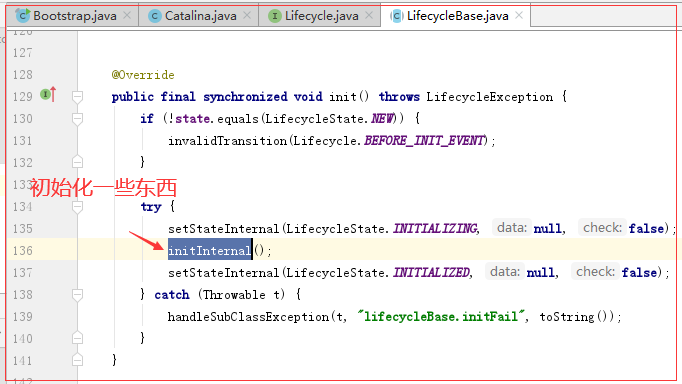Click LifecycleException in the method signature
Viewport: 682px width, 384px height.
click(489, 97)
